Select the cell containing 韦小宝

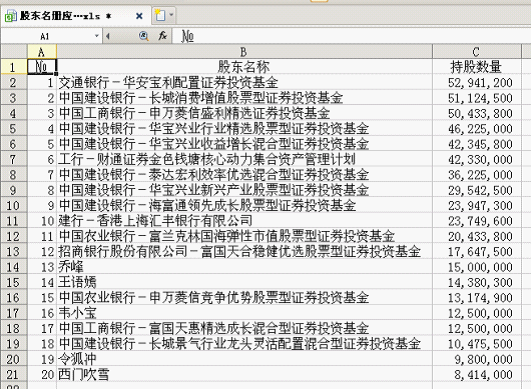click(x=244, y=313)
